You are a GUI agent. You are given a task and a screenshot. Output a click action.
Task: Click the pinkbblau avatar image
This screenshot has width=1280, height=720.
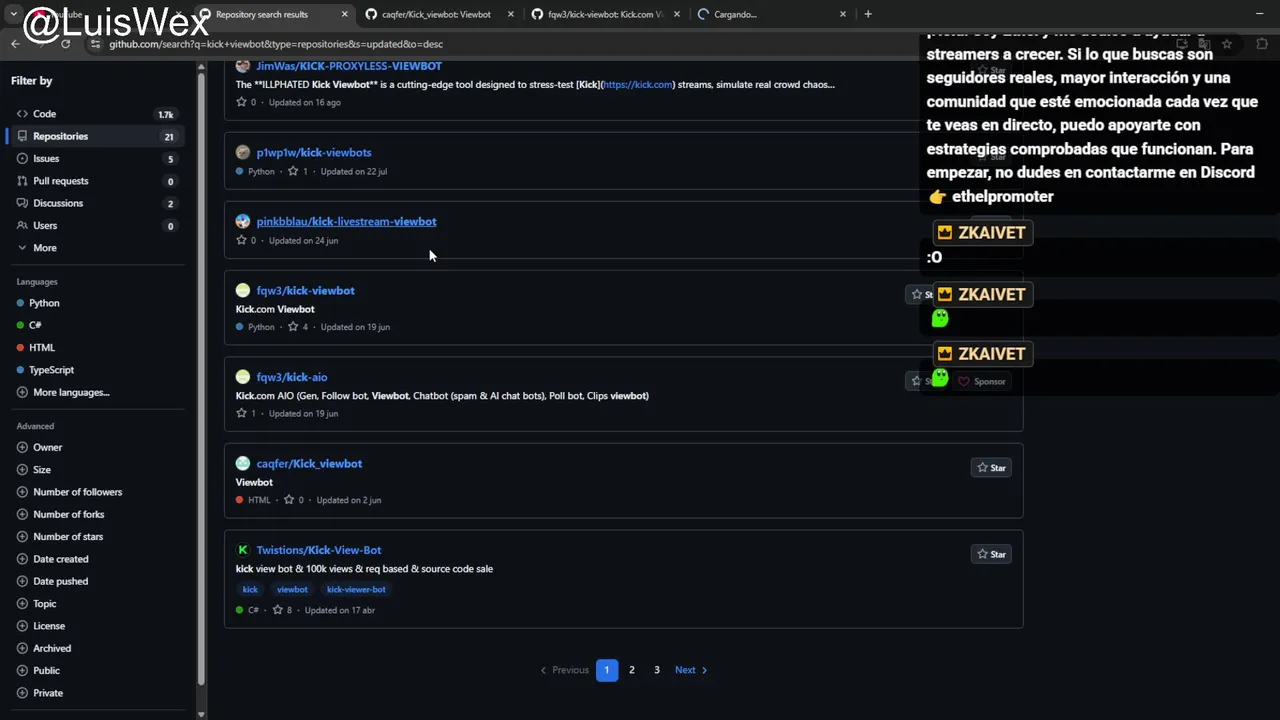pyautogui.click(x=243, y=221)
